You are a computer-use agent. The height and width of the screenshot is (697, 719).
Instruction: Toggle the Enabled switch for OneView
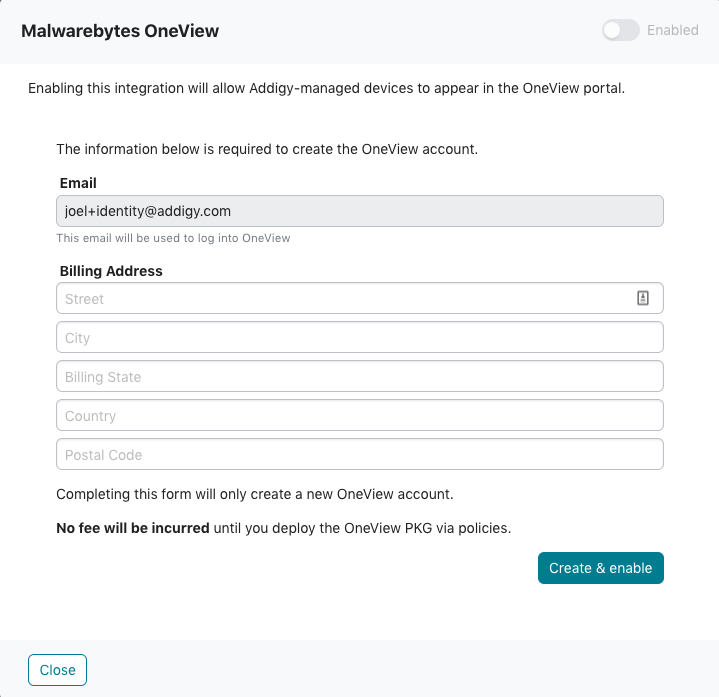point(620,30)
